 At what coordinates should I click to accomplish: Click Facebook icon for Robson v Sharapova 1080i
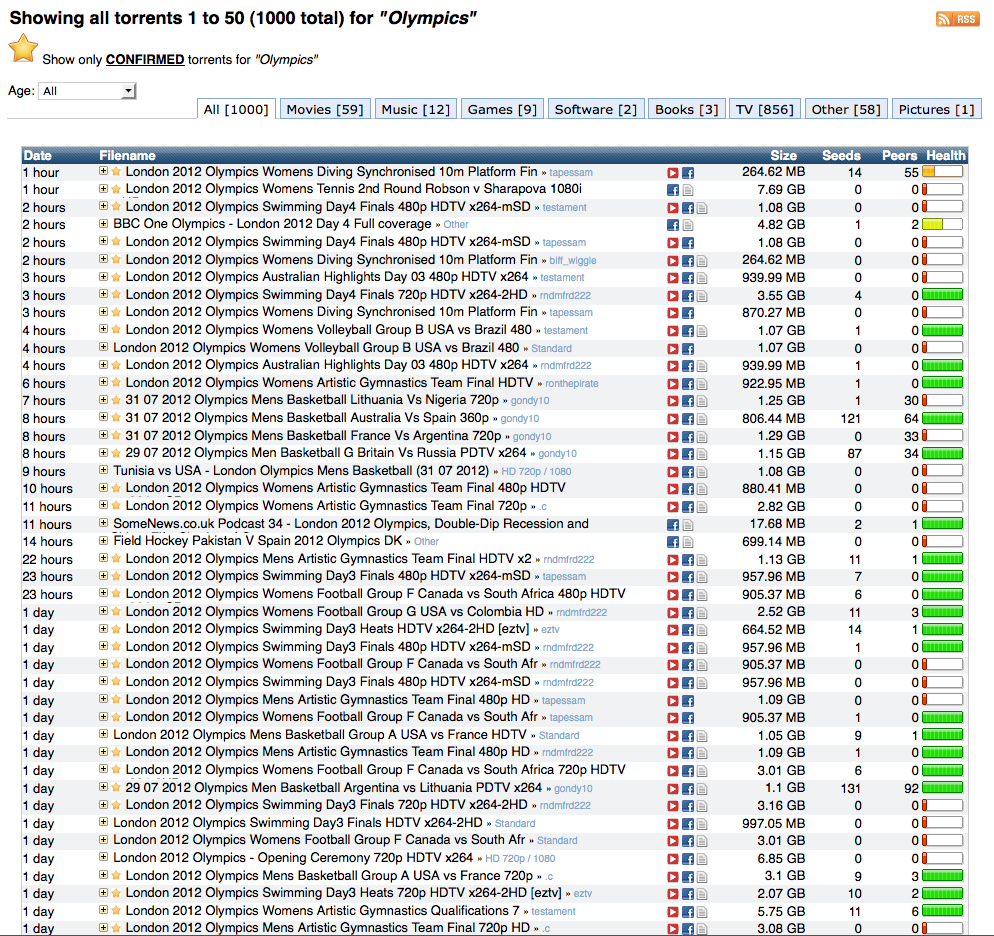tap(673, 190)
